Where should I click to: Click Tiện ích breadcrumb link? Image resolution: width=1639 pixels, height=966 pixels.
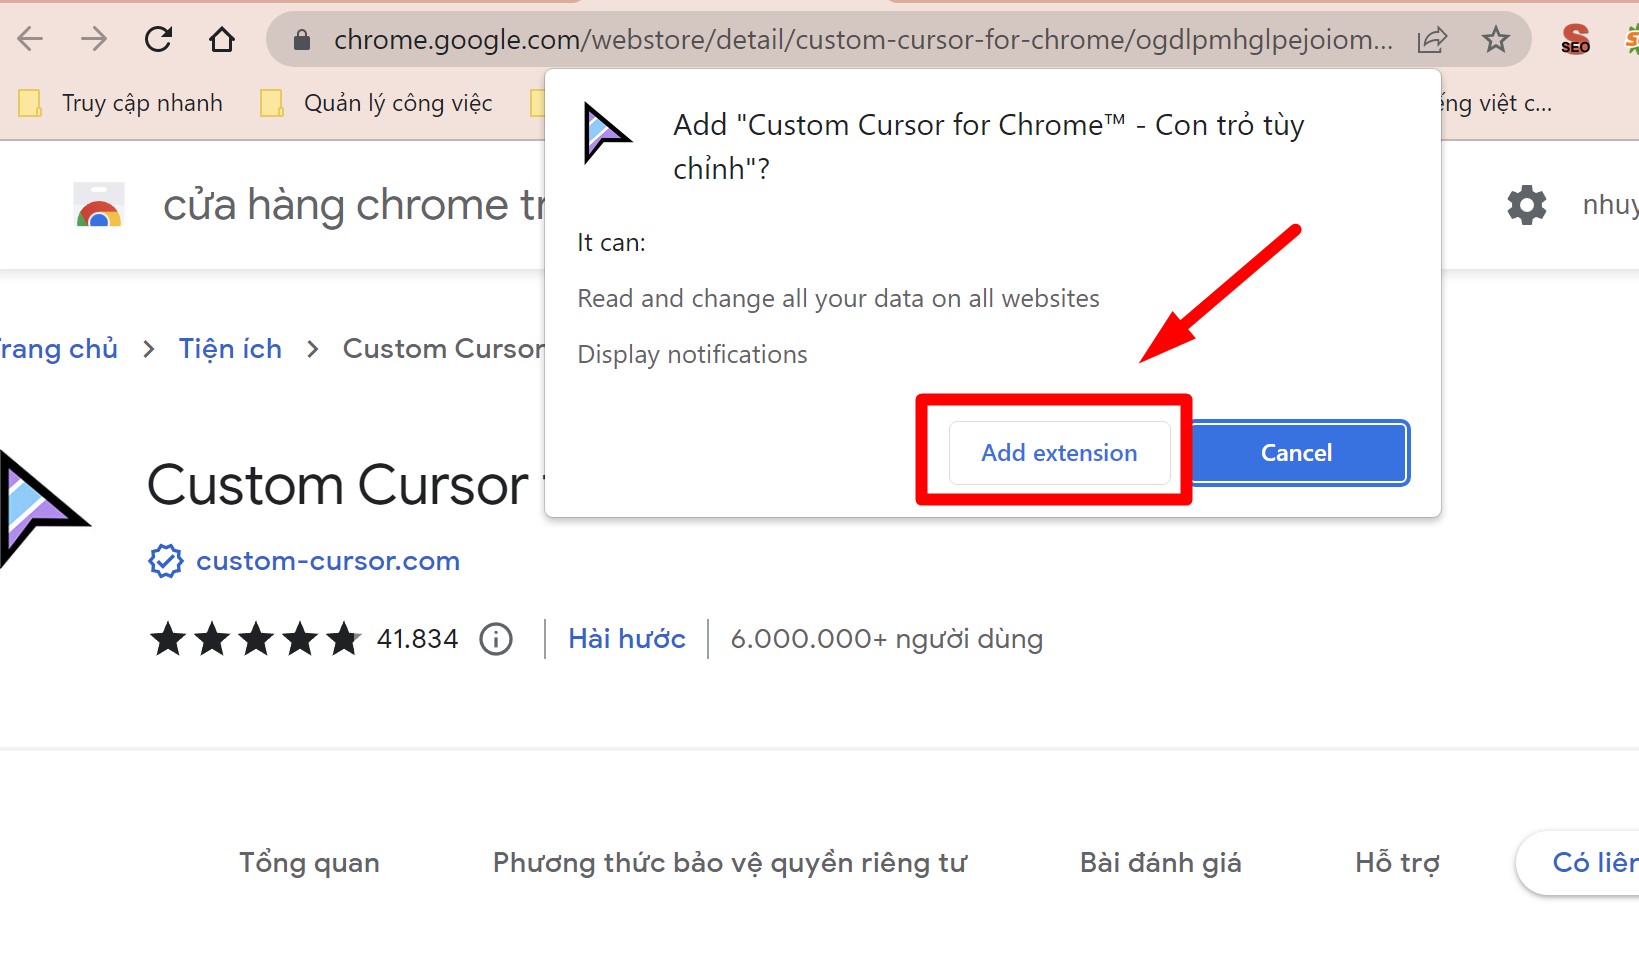[230, 349]
